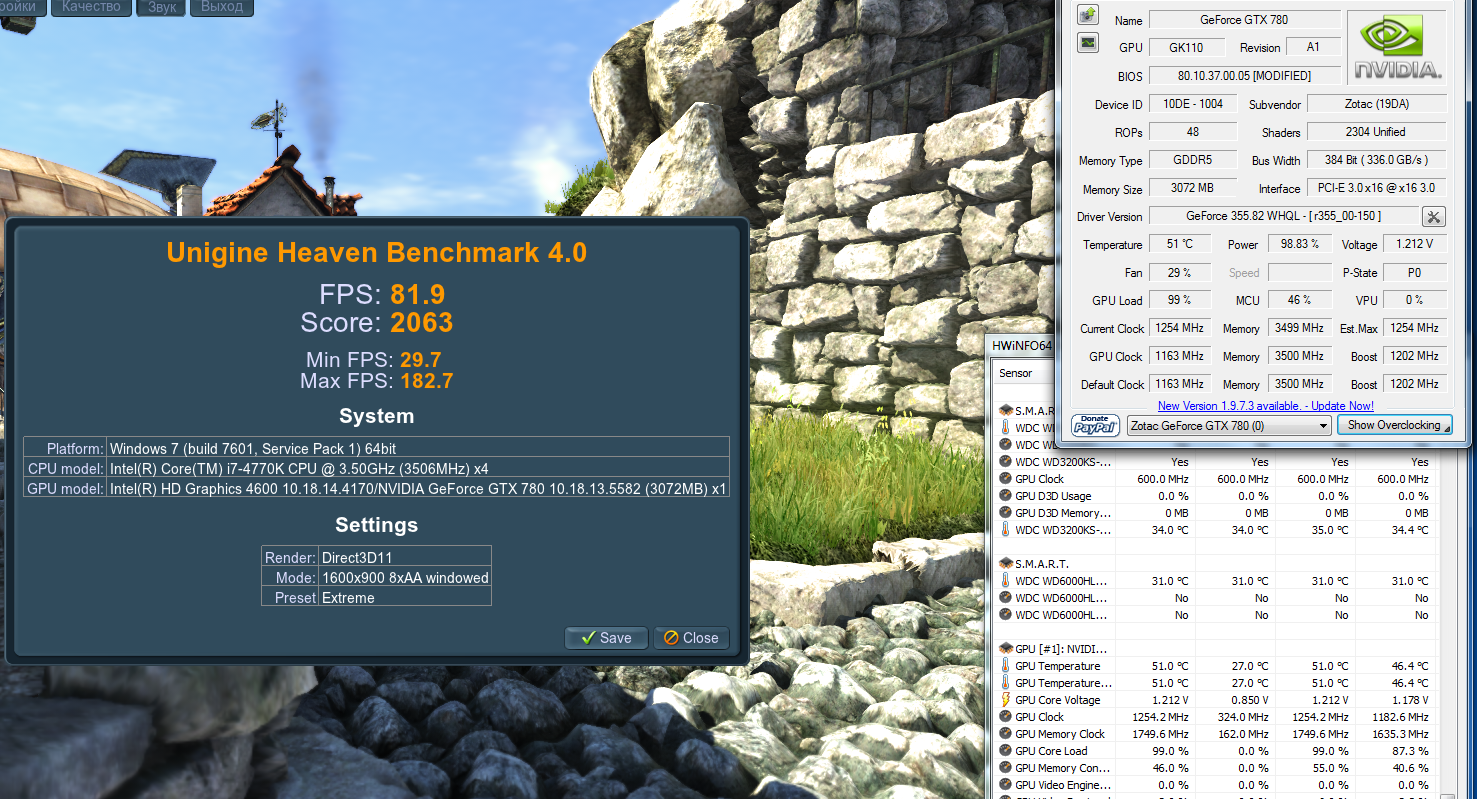Click the icon beside GPU D3D Usage
Viewport: 1477px width, 799px height.
coord(1005,496)
